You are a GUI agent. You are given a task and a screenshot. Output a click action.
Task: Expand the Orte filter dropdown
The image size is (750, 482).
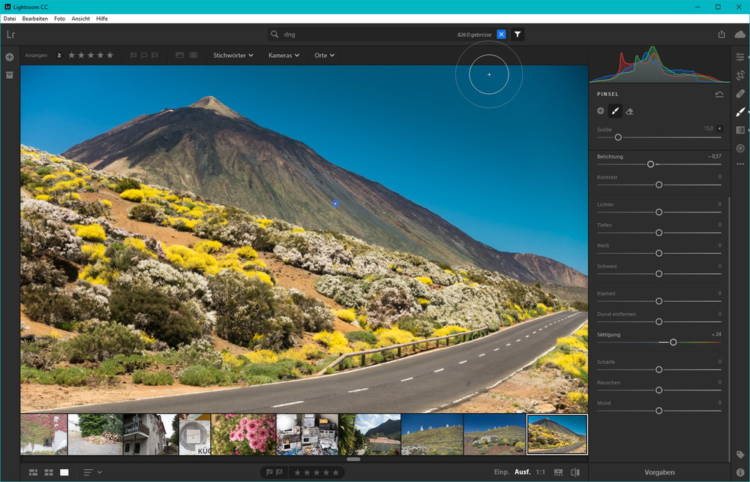(326, 55)
